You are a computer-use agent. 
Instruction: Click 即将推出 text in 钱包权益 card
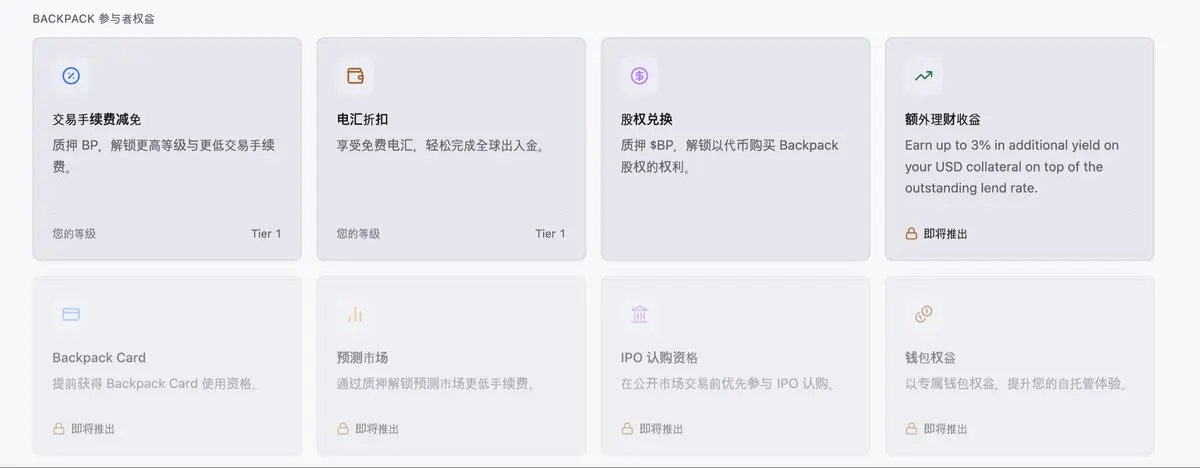coord(946,428)
